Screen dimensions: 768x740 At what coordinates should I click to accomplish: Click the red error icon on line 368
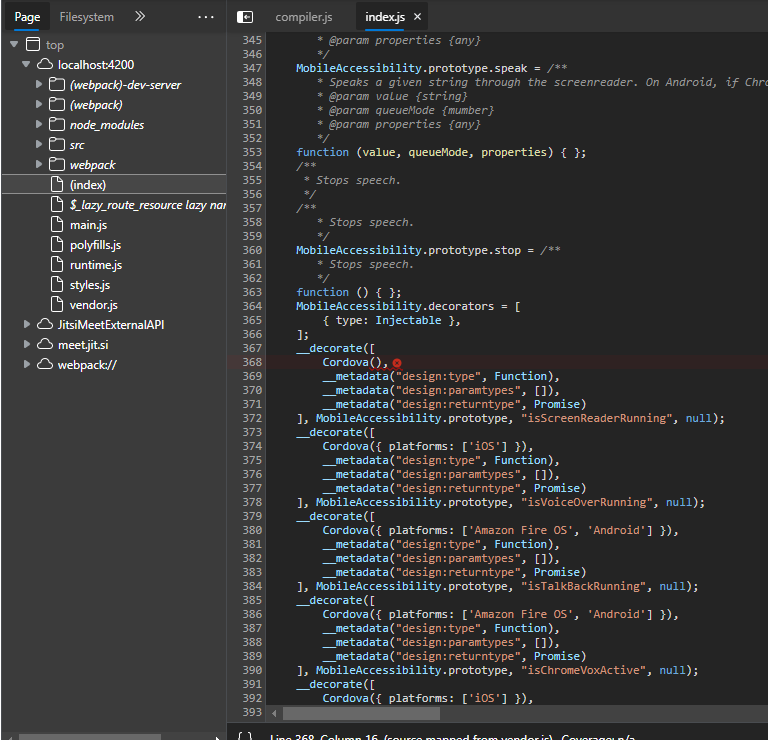397,363
